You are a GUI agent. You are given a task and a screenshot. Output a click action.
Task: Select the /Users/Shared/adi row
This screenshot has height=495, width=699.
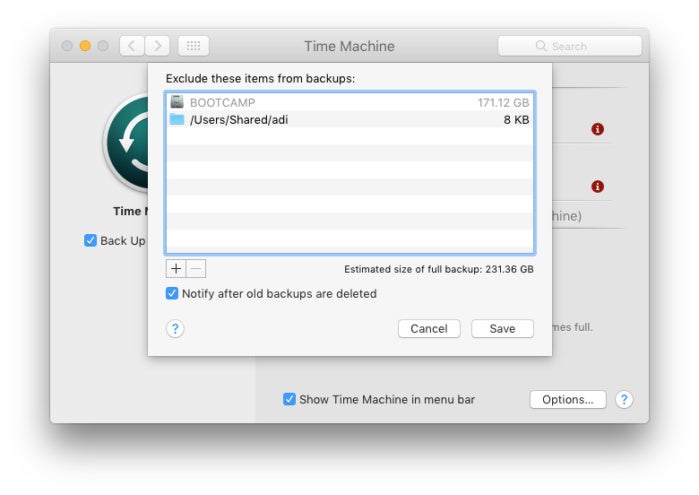pyautogui.click(x=350, y=120)
